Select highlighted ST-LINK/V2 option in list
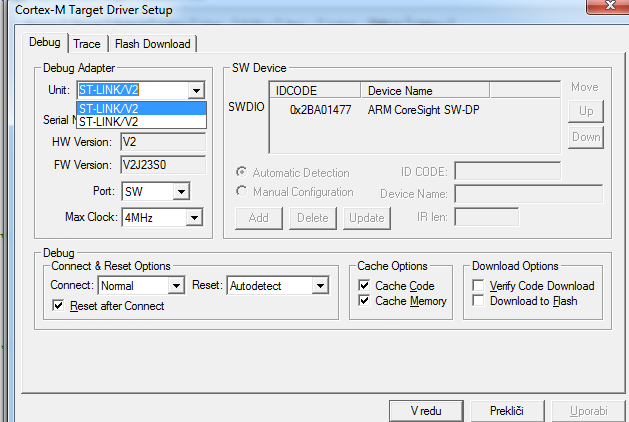This screenshot has width=629, height=422. pyautogui.click(x=141, y=108)
